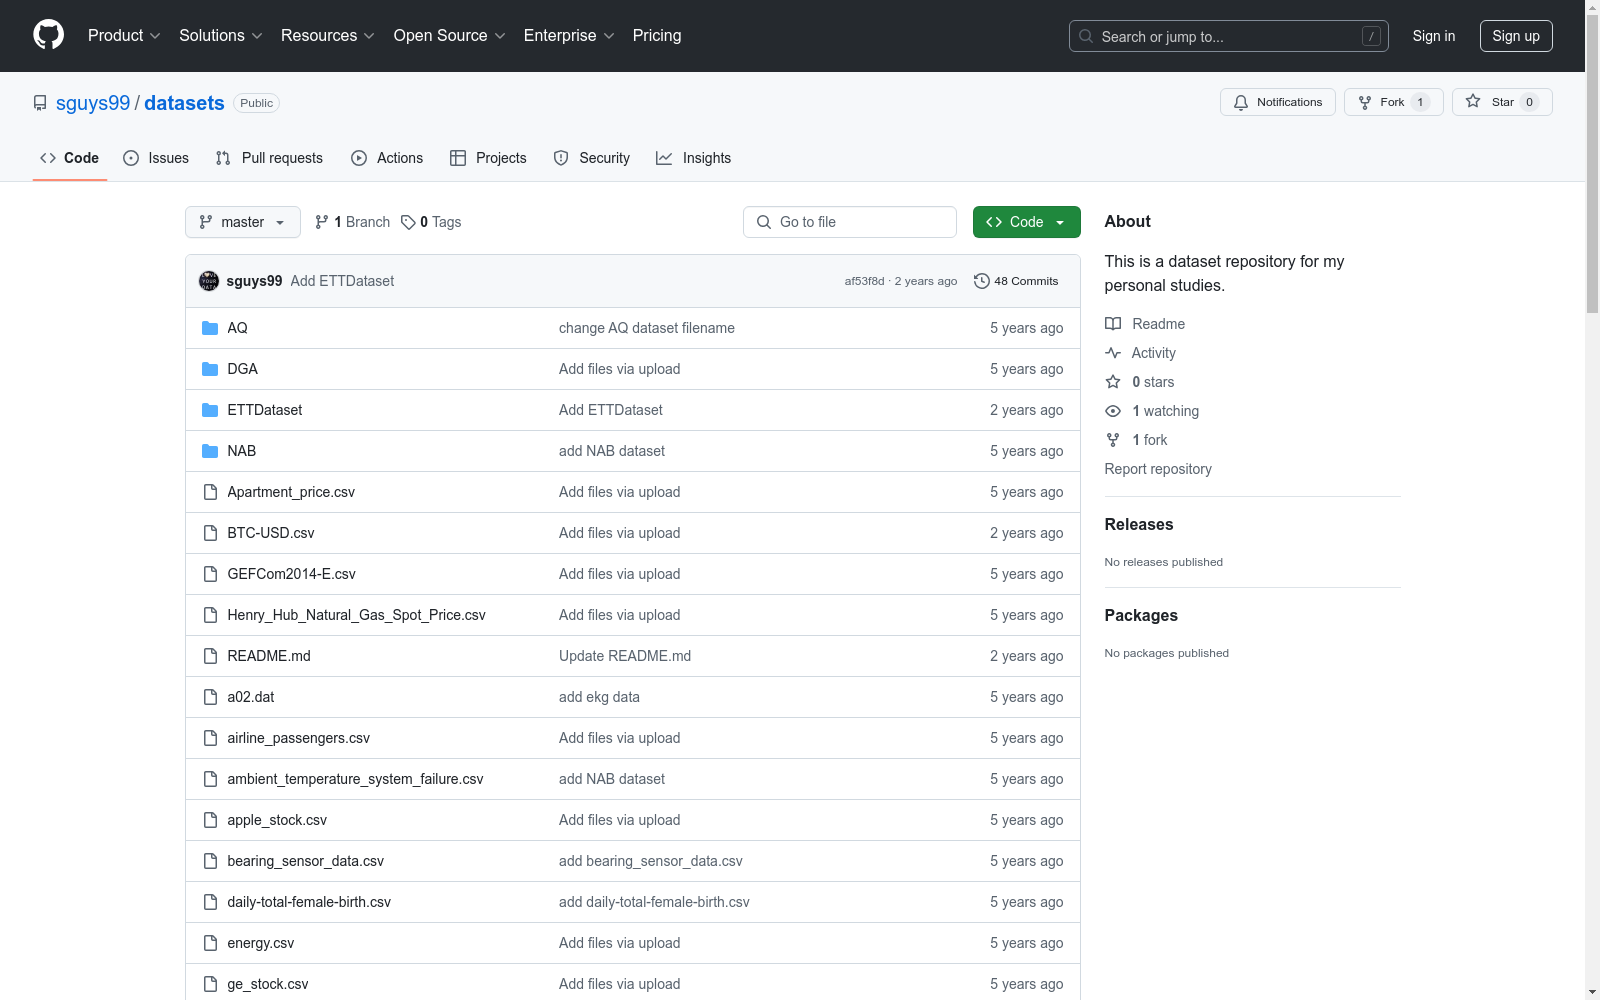Open the AQ folder icon

point(210,328)
